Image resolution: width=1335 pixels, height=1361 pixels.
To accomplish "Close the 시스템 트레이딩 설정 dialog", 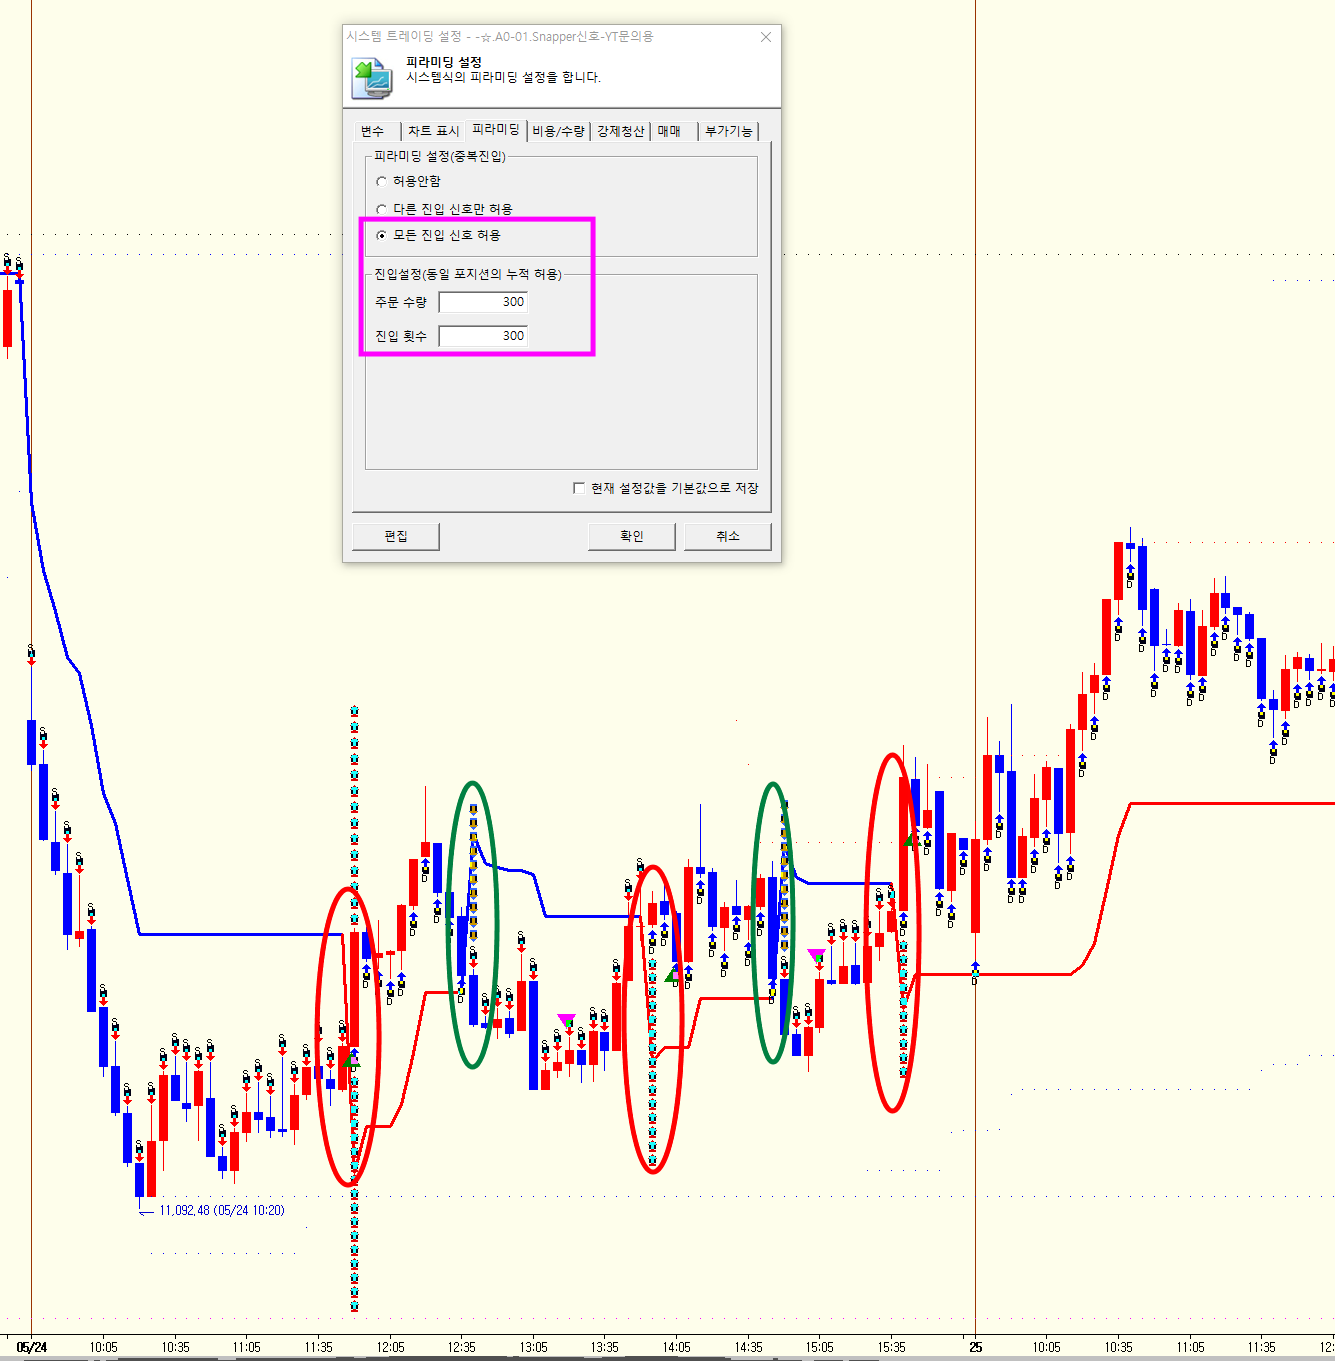I will coord(766,37).
